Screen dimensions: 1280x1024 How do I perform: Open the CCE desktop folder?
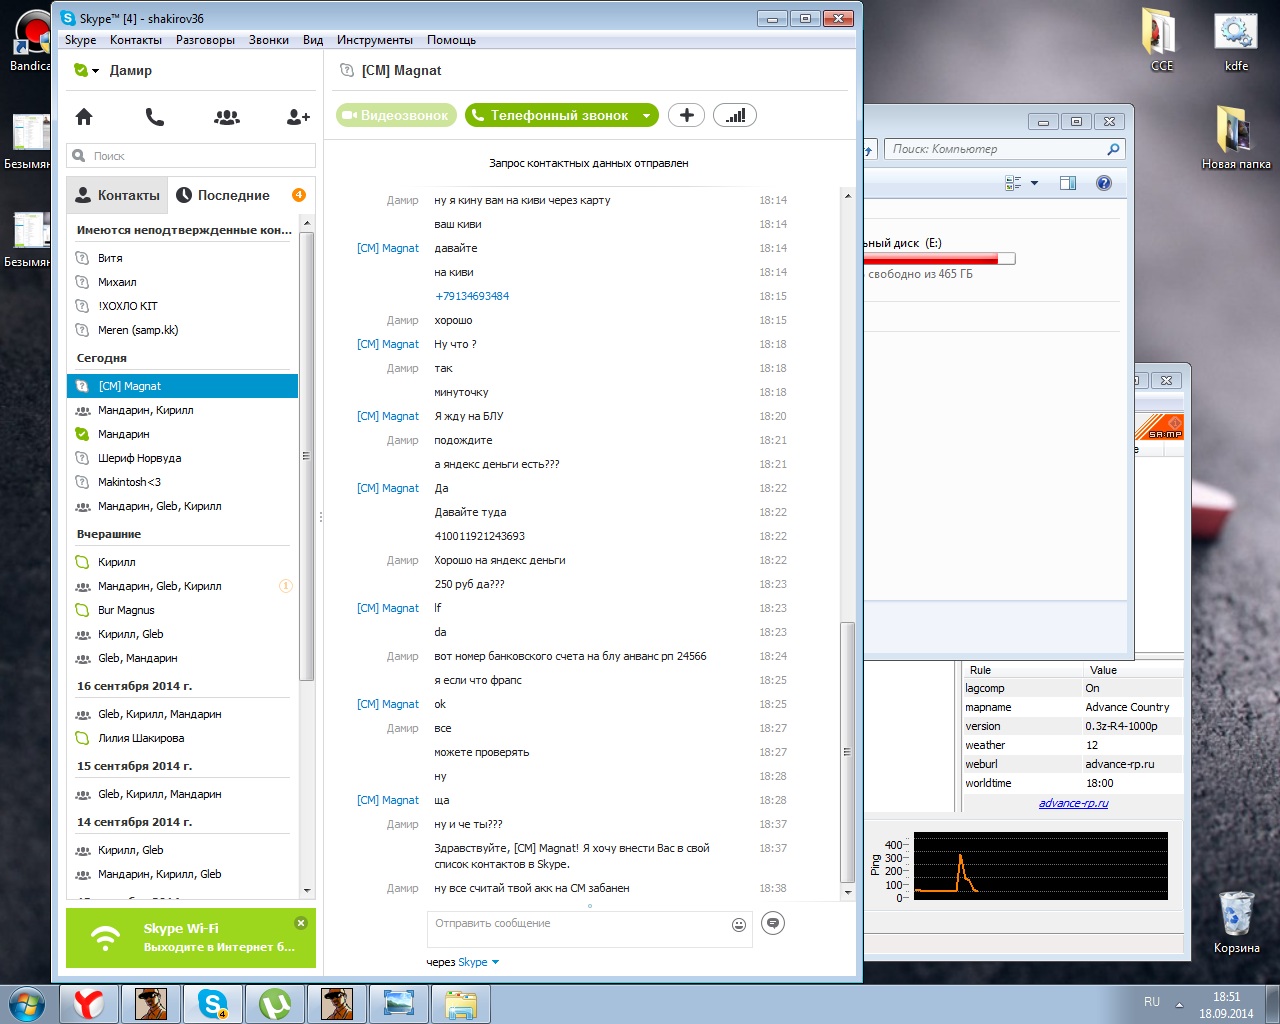click(1161, 40)
